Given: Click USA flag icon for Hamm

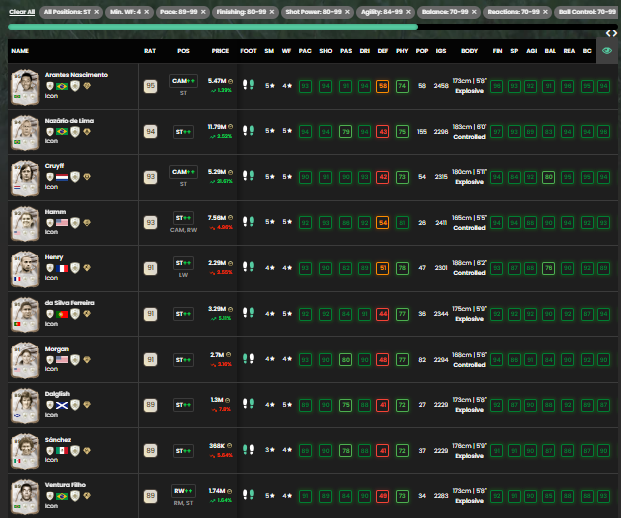Looking at the screenshot, I should point(62,223).
